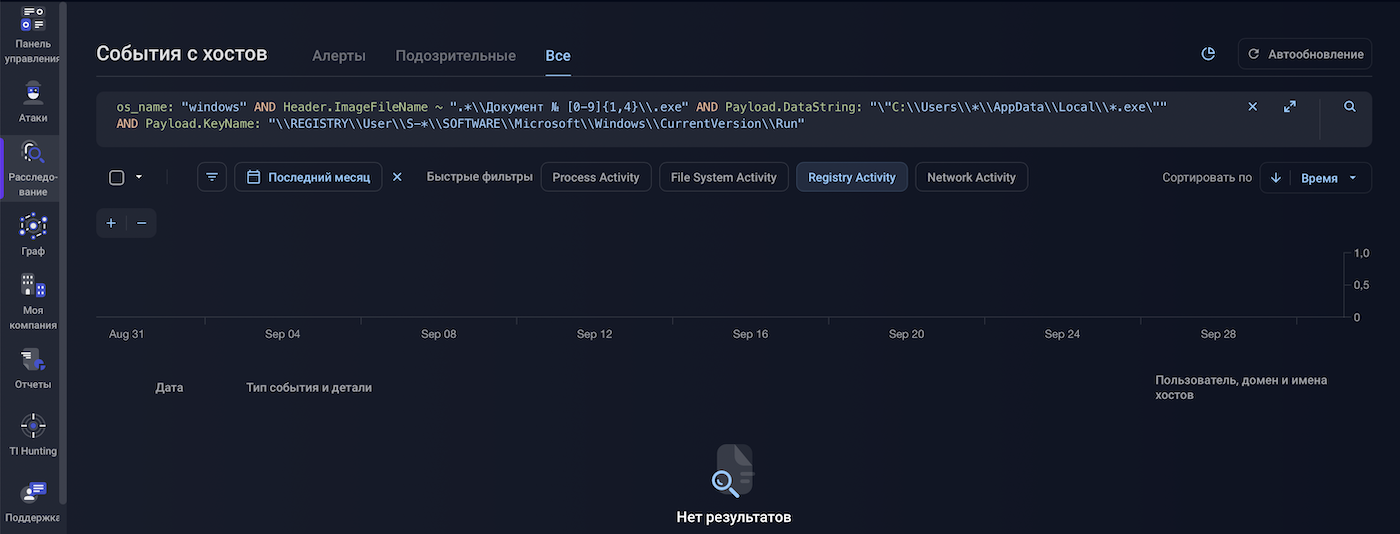Open the Последний месяц date range picker
This screenshot has height=534, width=1400.
coord(308,177)
